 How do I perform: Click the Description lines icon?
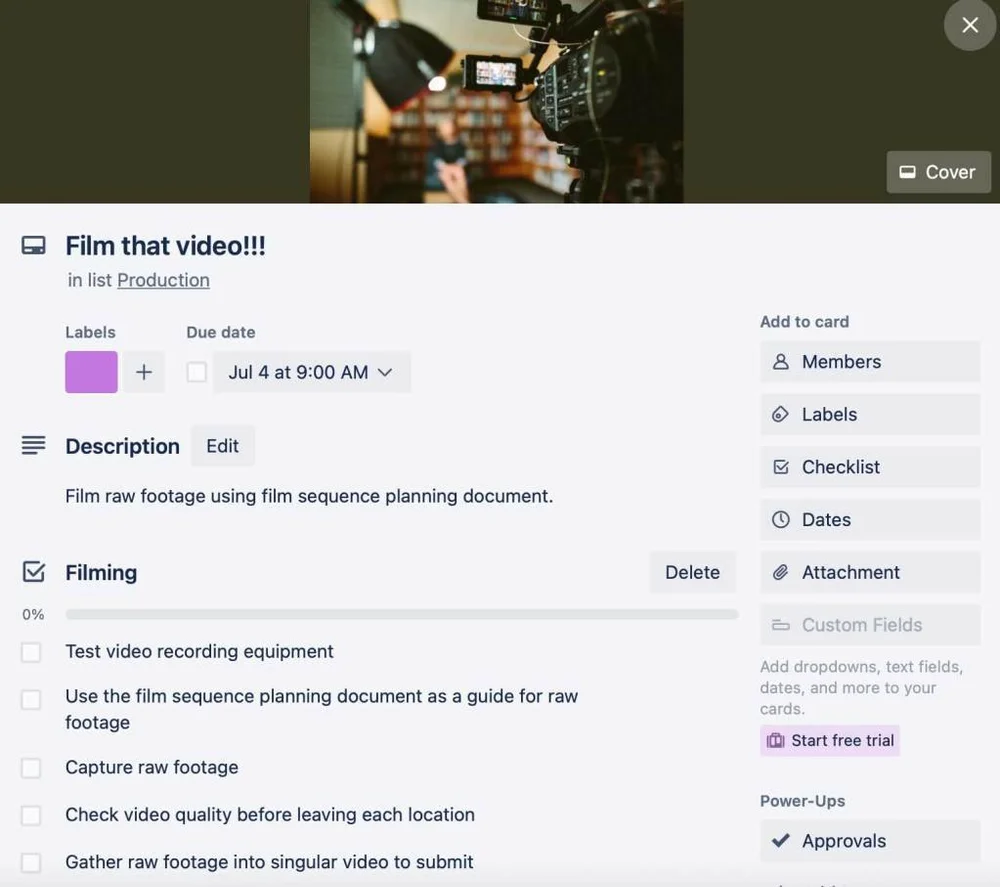point(33,445)
